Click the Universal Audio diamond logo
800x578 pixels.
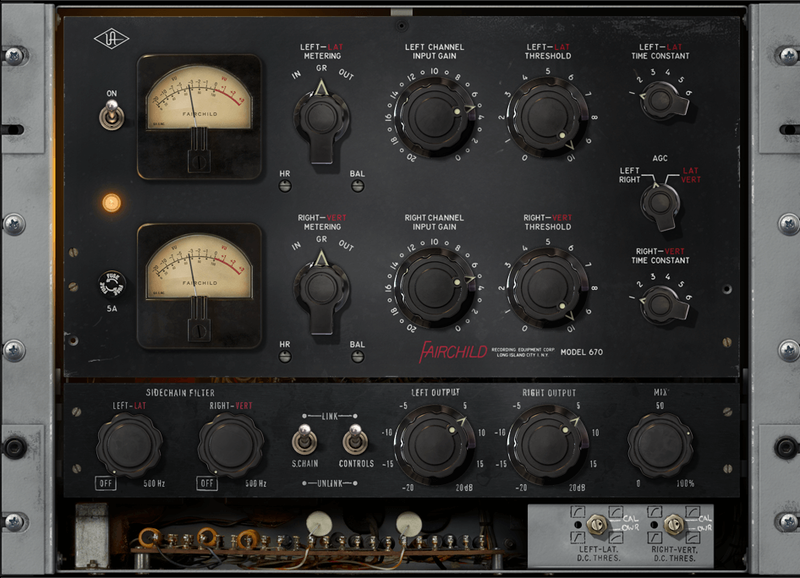click(x=111, y=39)
